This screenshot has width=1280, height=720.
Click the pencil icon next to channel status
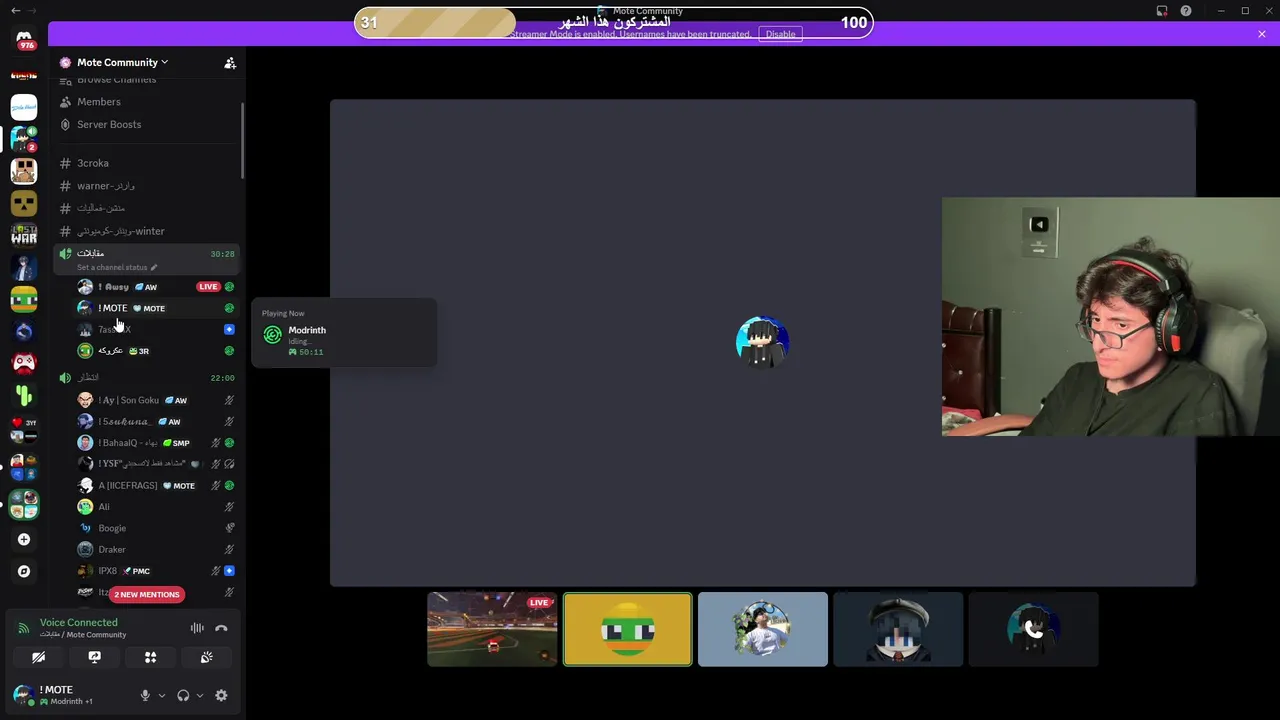coord(154,267)
